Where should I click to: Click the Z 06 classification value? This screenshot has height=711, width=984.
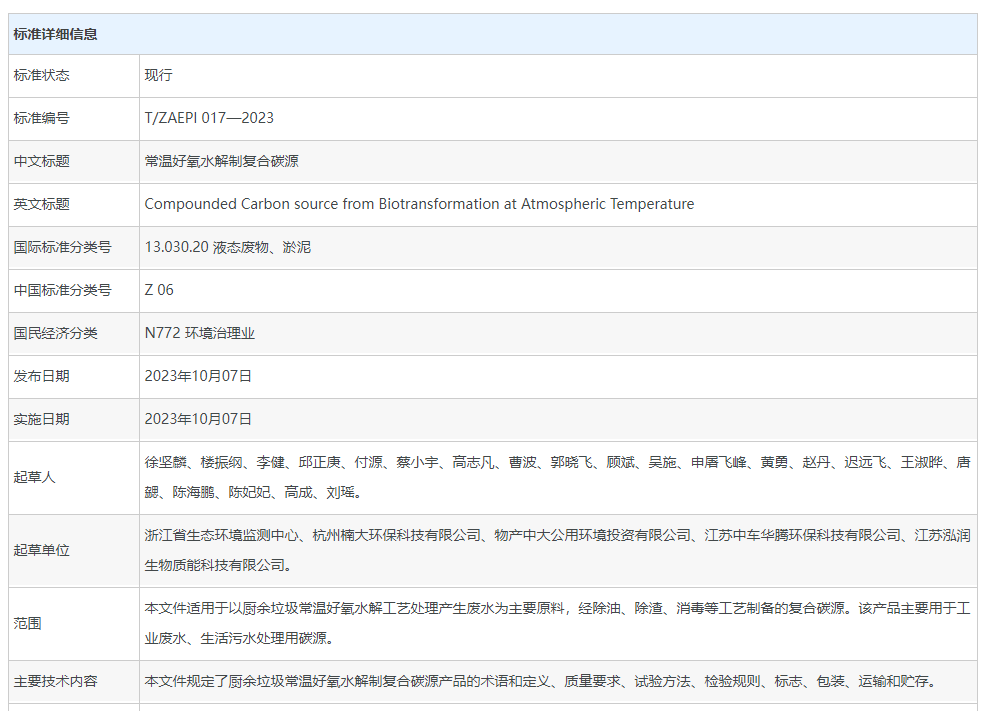click(x=159, y=290)
